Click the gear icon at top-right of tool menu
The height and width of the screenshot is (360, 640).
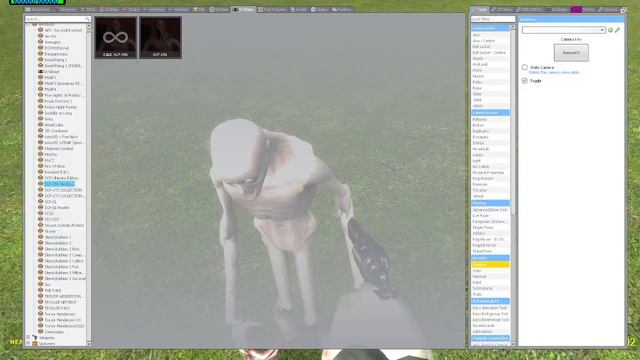623,10
